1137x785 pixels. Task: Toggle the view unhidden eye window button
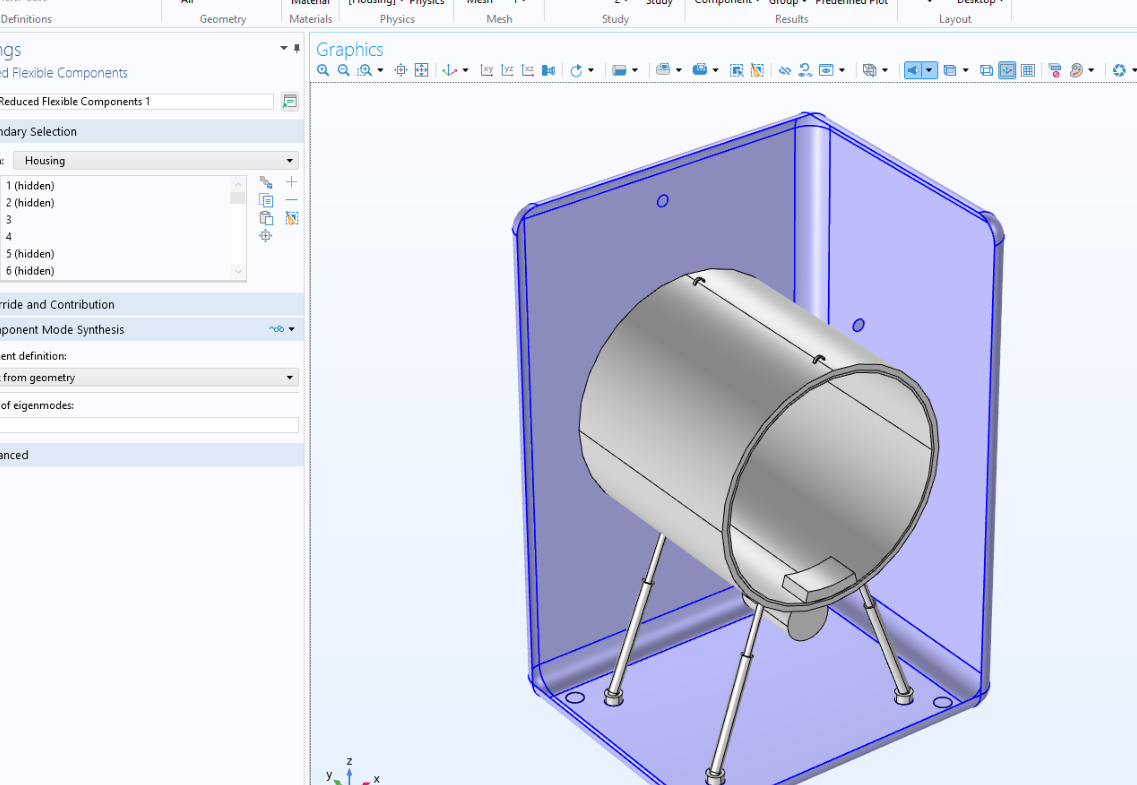[x=826, y=70]
